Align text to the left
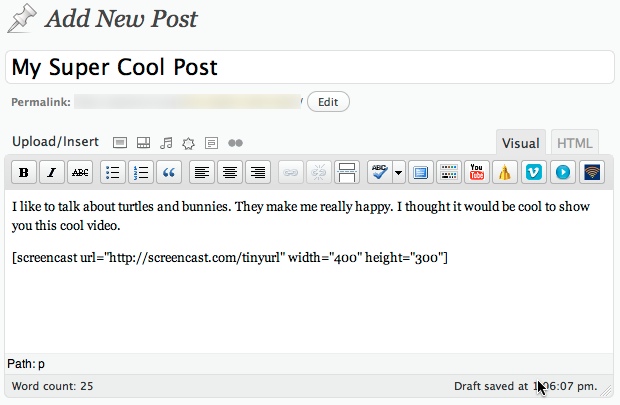 (203, 172)
